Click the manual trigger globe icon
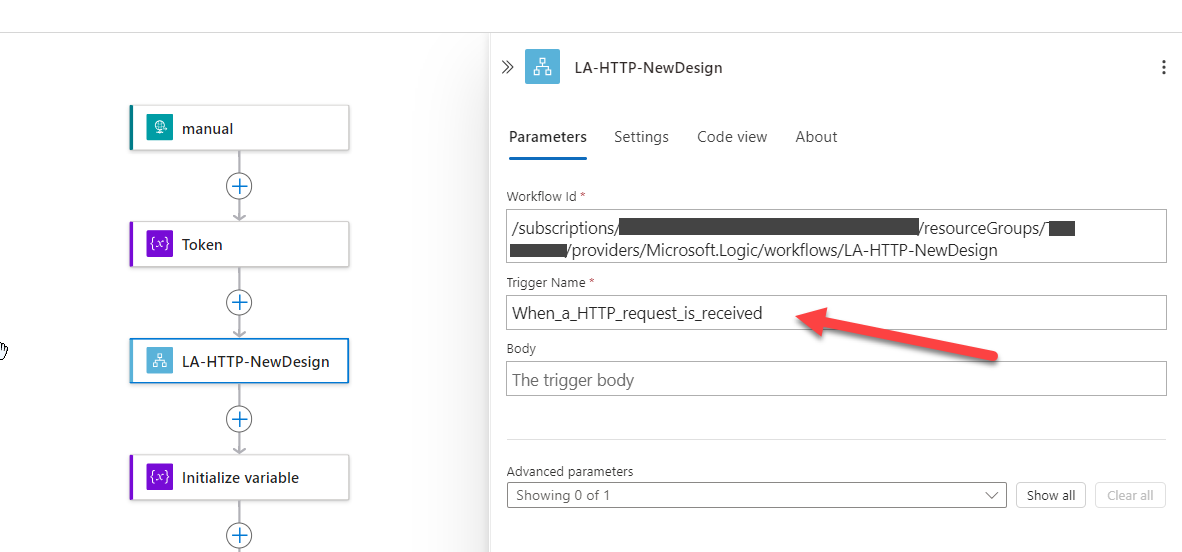The image size is (1182, 552). click(x=160, y=127)
